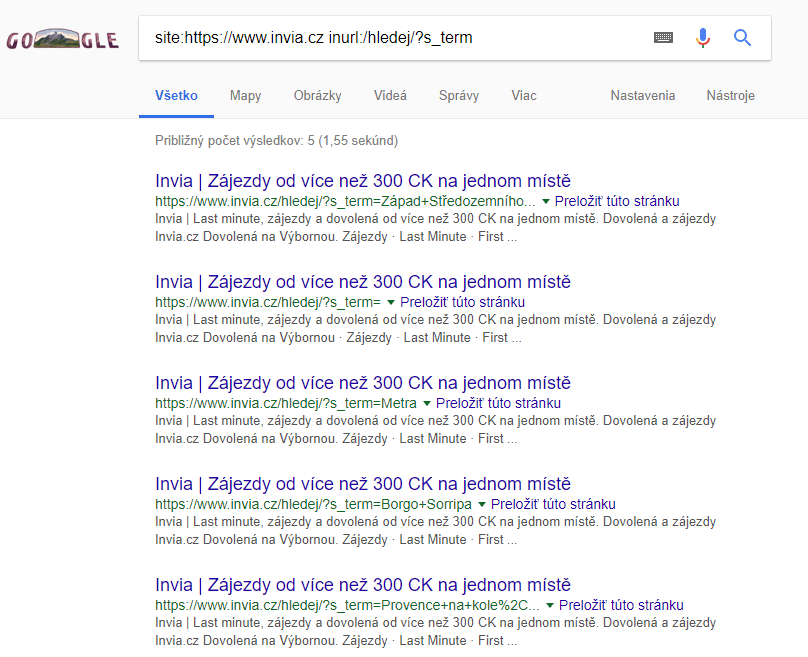Open Nastavenia search settings
The height and width of the screenshot is (657, 808).
point(643,96)
